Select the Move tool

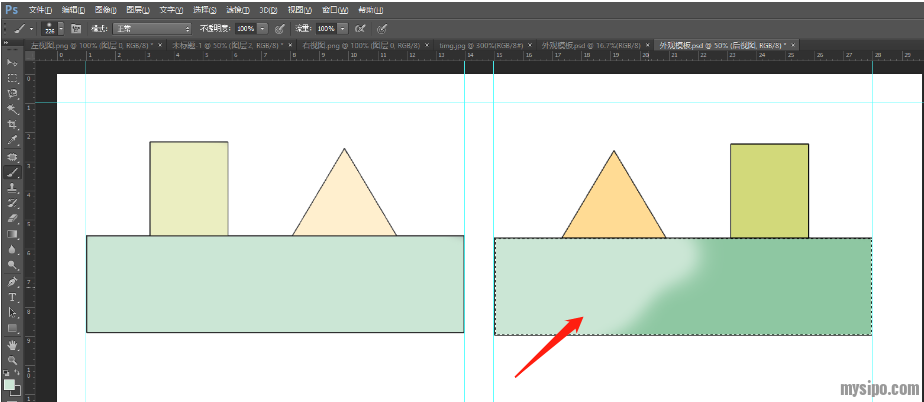[x=13, y=62]
